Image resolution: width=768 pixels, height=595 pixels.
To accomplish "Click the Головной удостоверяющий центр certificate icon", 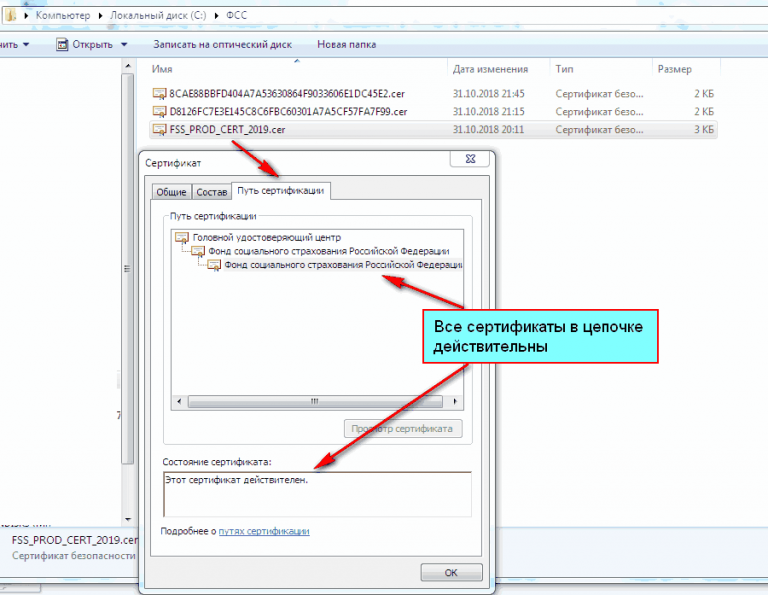I will [x=181, y=237].
